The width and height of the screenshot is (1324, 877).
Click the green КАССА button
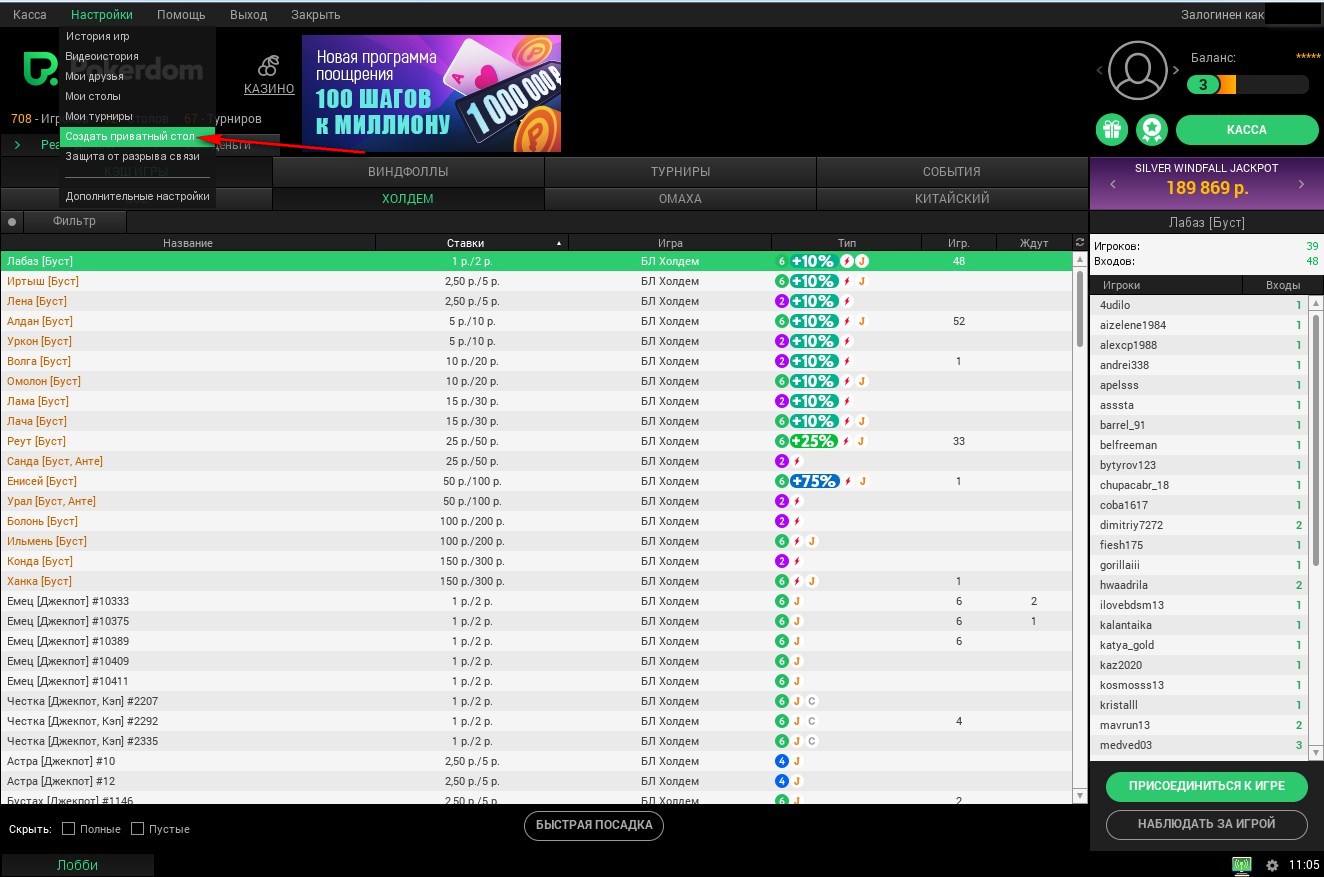coord(1247,130)
